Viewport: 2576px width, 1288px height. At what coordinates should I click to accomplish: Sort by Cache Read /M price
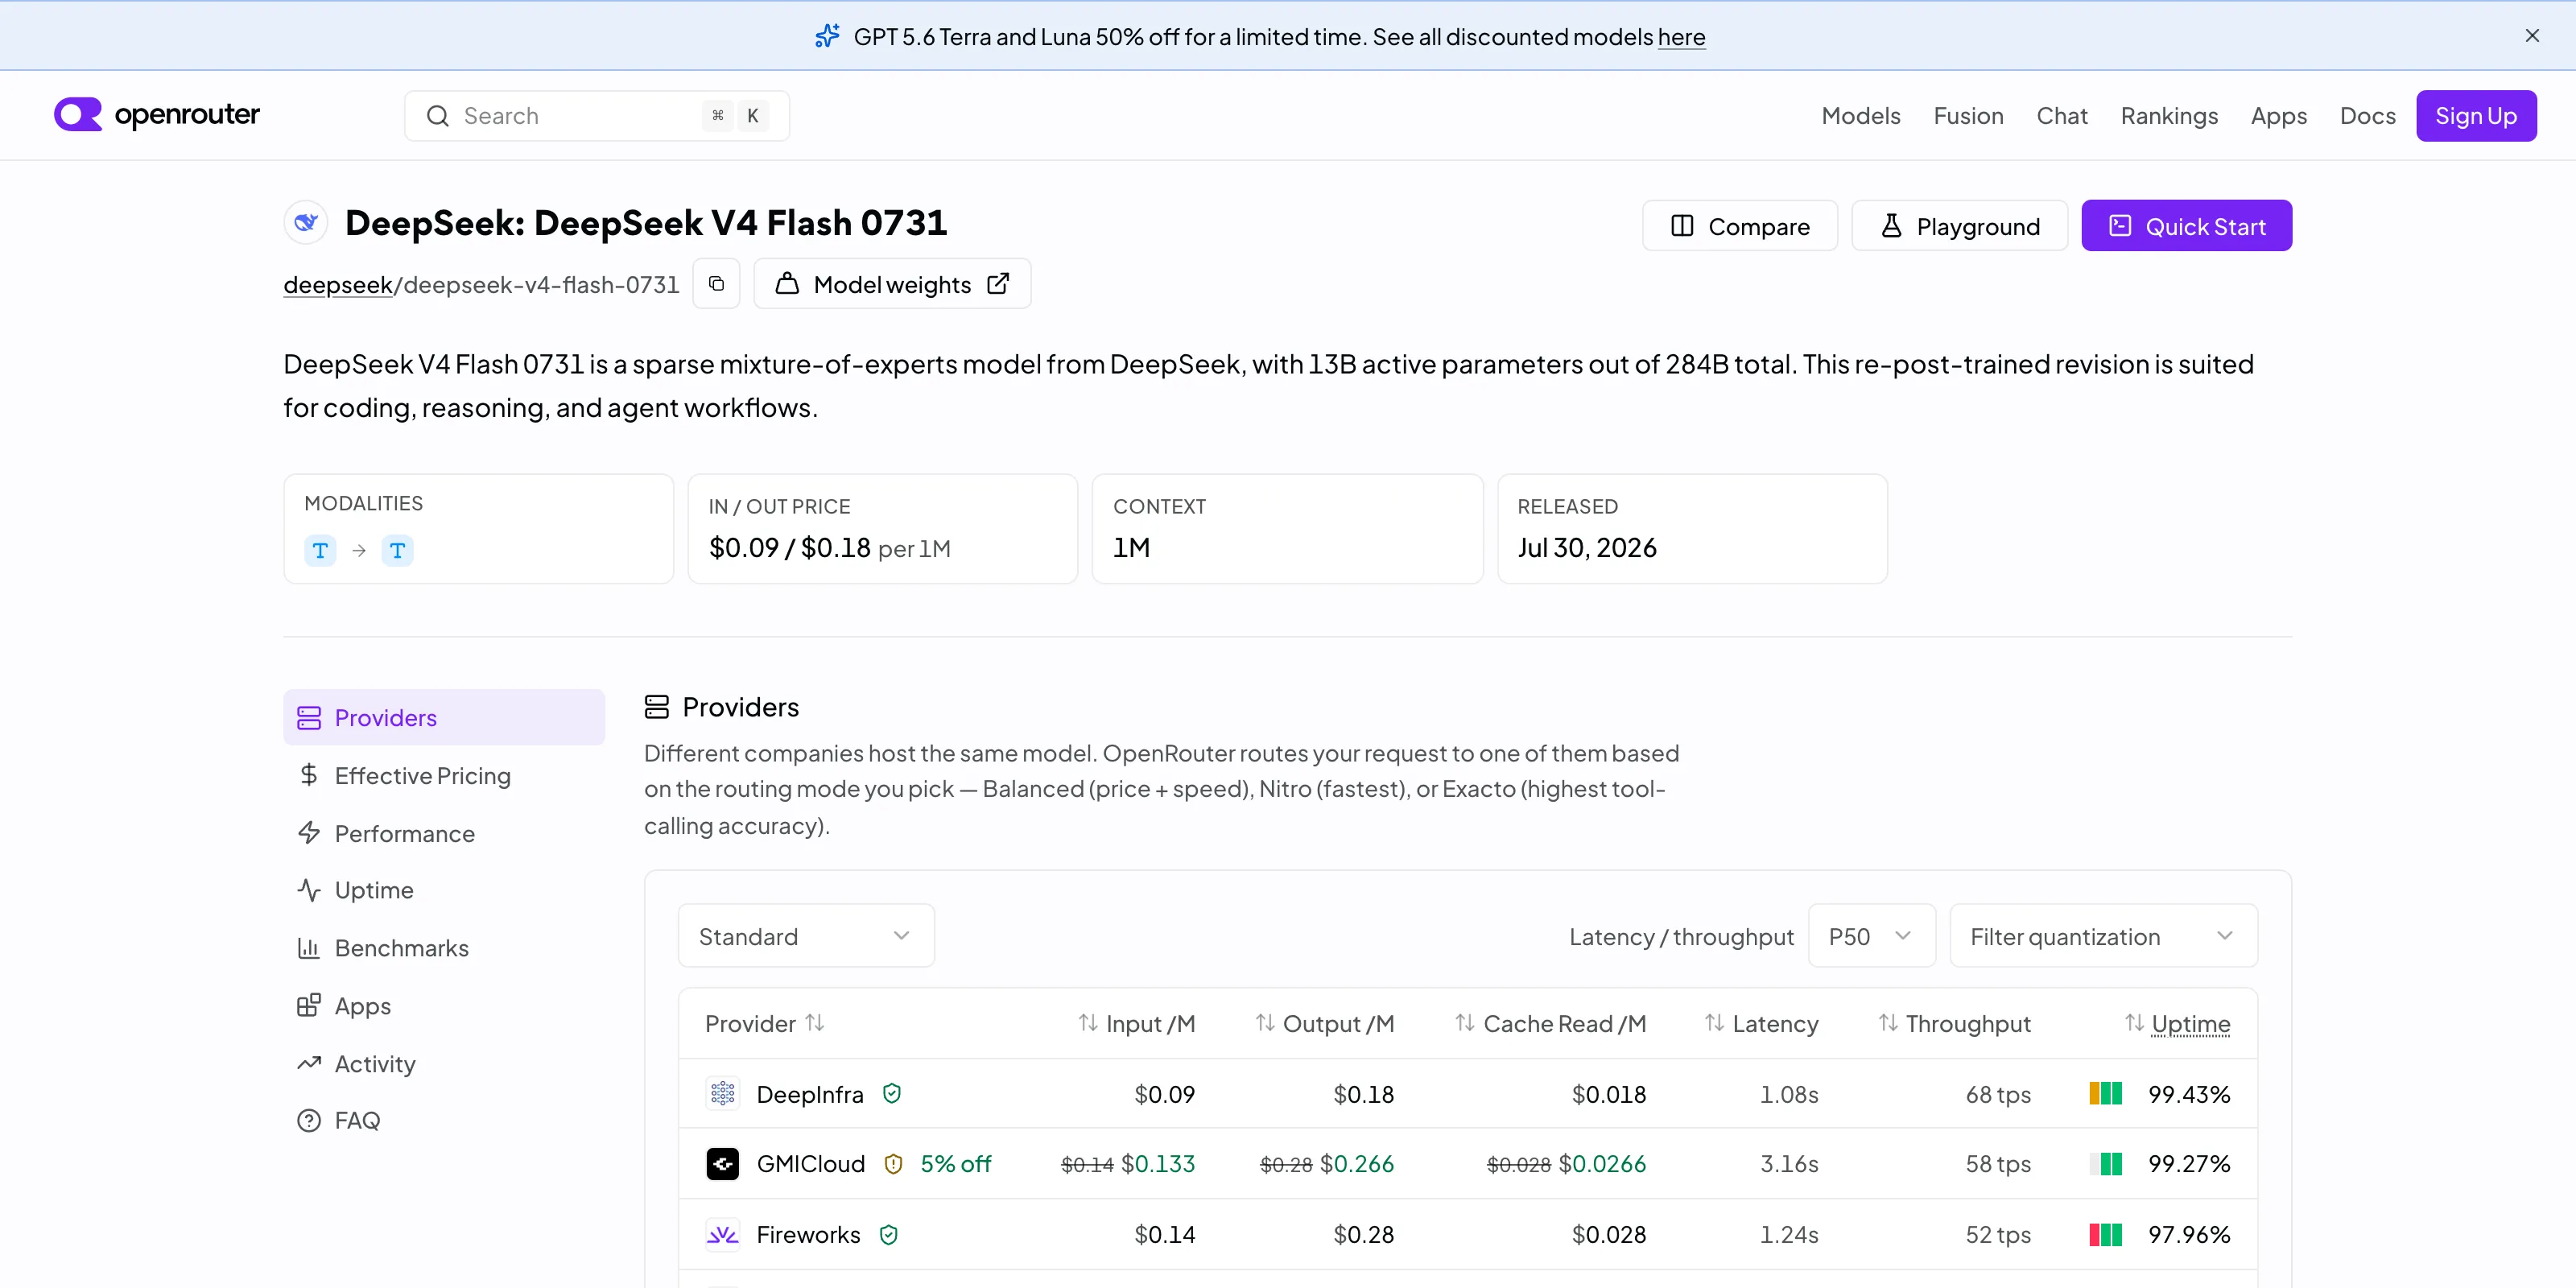pyautogui.click(x=1550, y=1023)
